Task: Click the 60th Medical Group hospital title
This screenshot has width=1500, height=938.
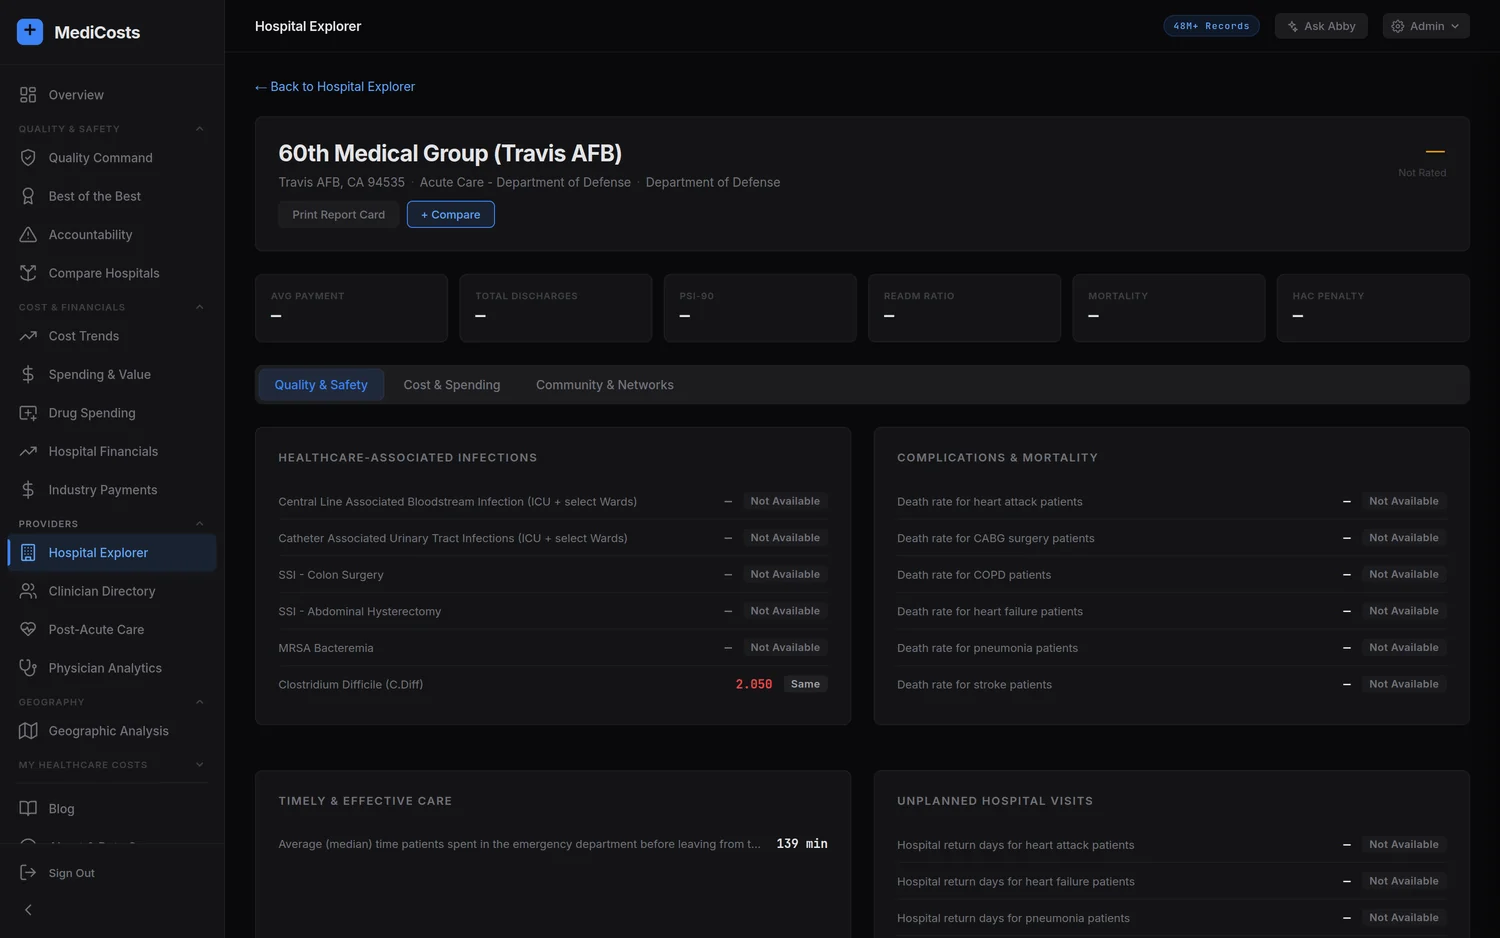Action: 450,153
